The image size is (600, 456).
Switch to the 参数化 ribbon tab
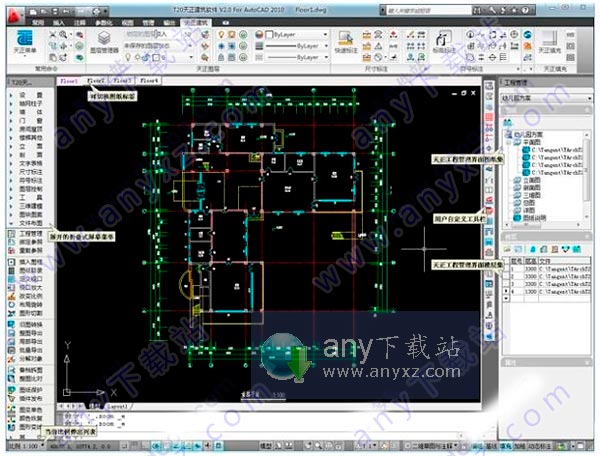click(x=104, y=23)
